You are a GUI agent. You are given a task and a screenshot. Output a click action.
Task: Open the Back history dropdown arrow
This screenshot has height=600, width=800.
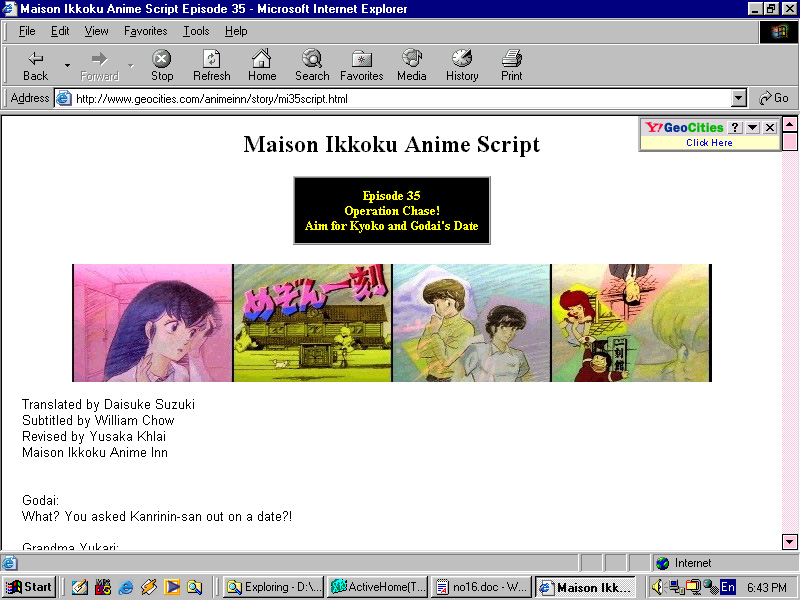[x=67, y=66]
